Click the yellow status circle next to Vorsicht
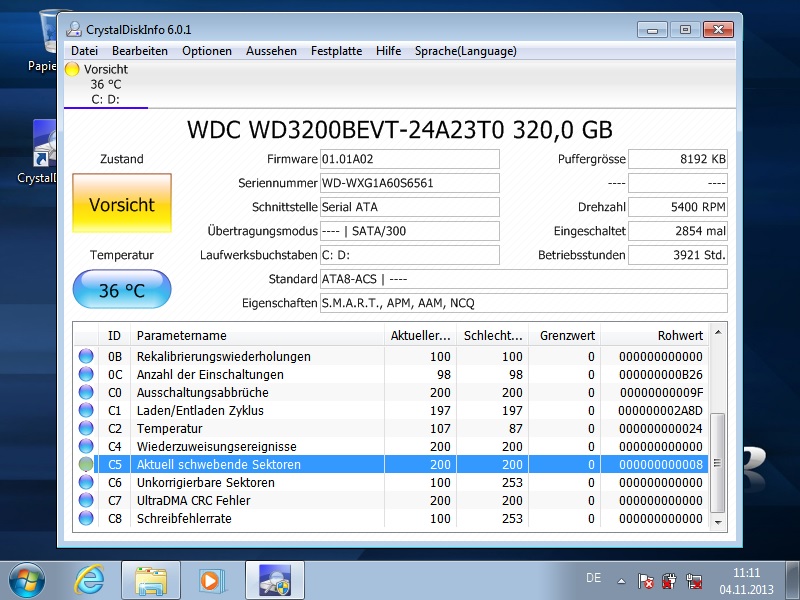 point(72,69)
